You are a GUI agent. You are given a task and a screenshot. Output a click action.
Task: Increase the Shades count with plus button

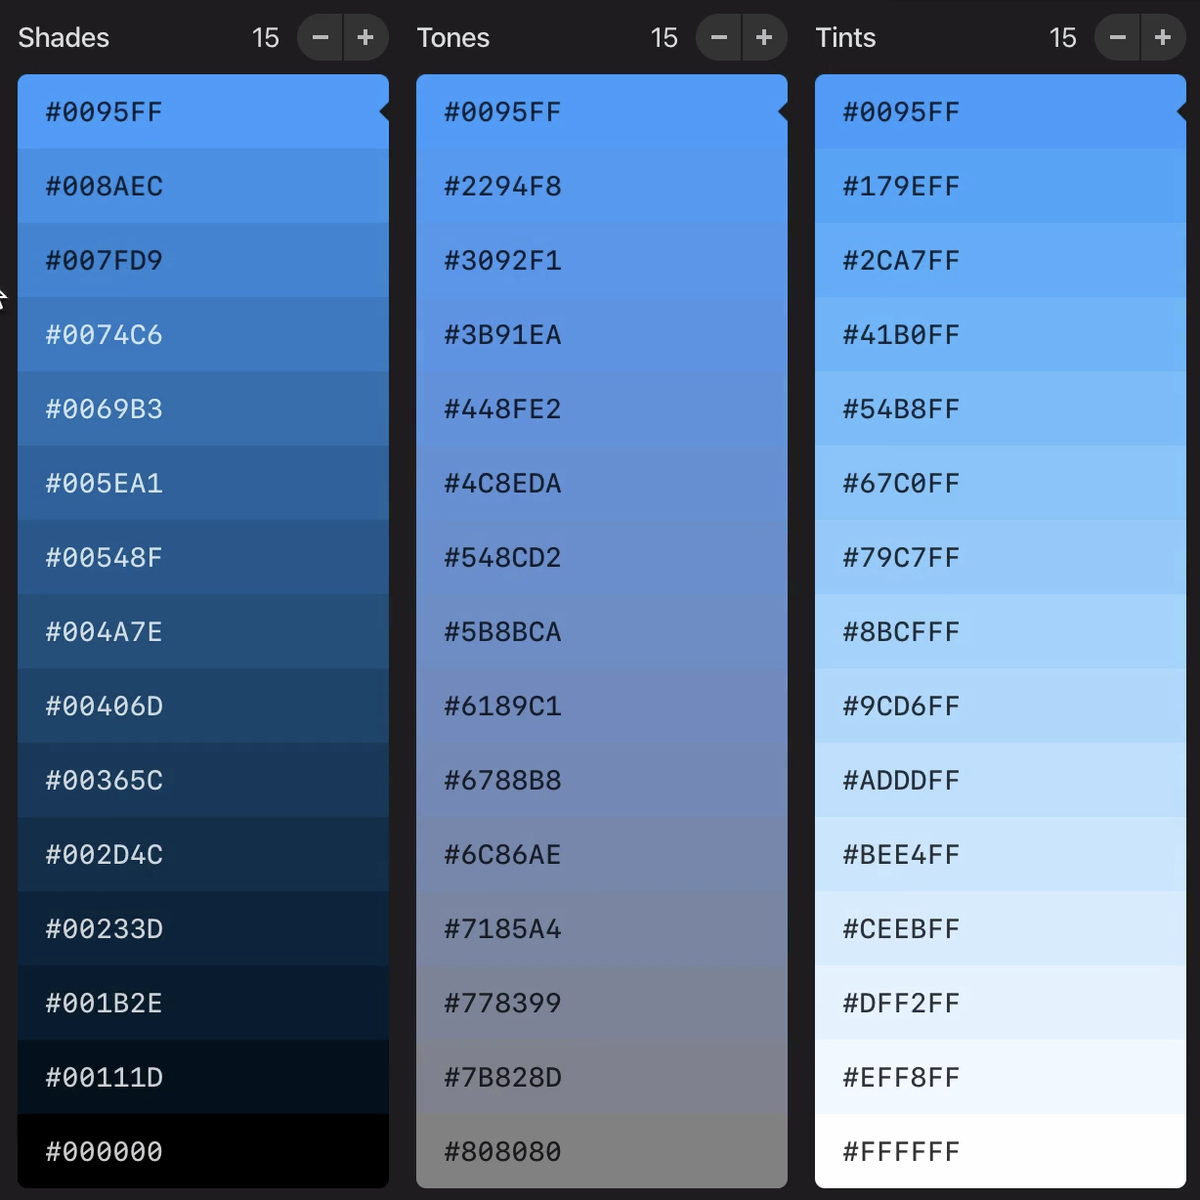coord(366,38)
